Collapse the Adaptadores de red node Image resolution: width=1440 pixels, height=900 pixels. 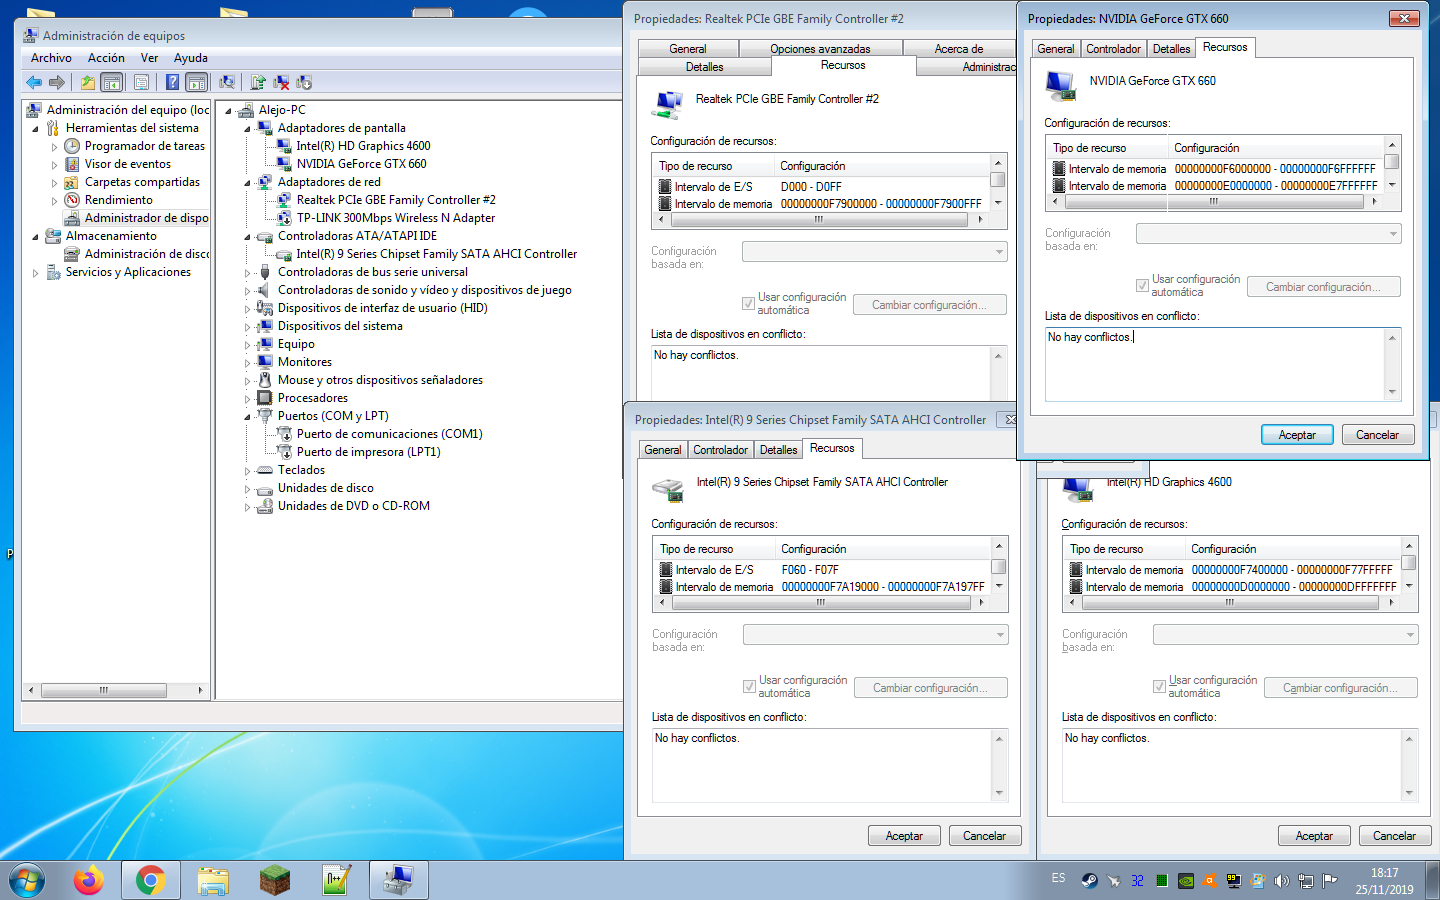(x=247, y=182)
